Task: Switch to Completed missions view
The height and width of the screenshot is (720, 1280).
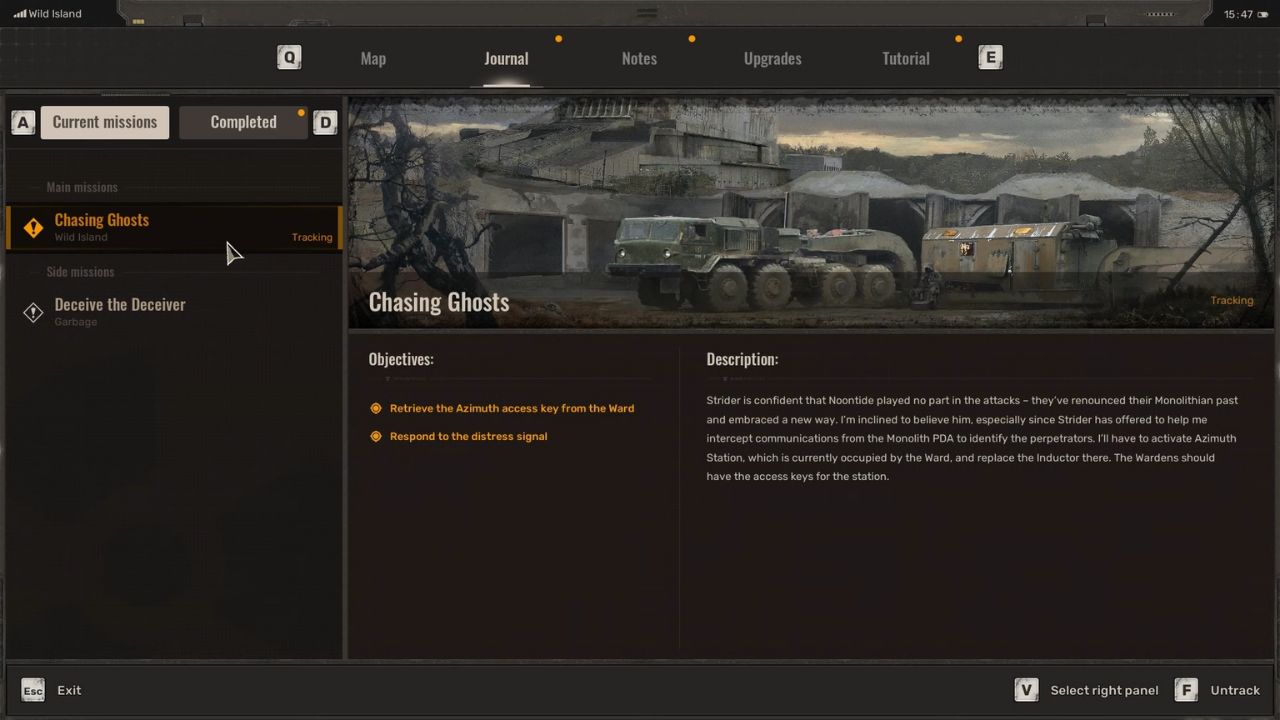Action: (243, 121)
